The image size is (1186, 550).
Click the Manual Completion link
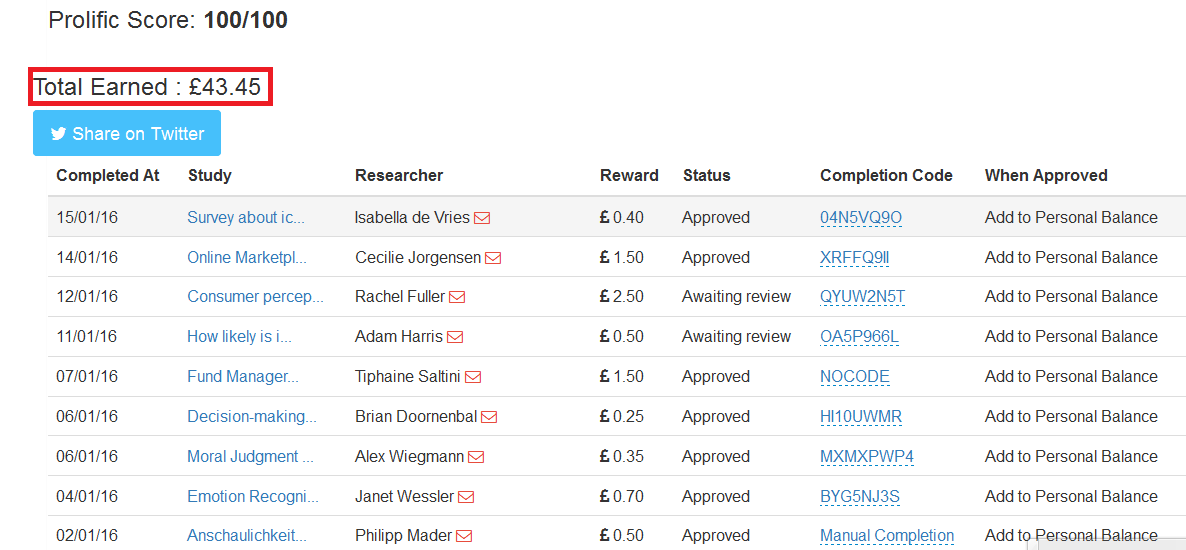pos(887,536)
